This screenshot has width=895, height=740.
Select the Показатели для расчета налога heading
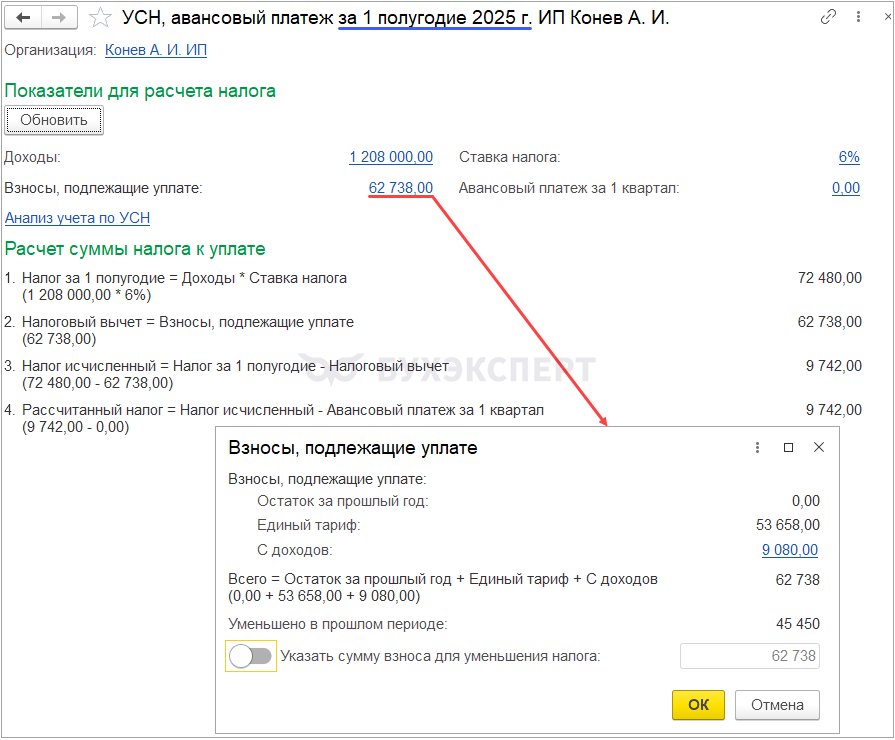[x=140, y=91]
